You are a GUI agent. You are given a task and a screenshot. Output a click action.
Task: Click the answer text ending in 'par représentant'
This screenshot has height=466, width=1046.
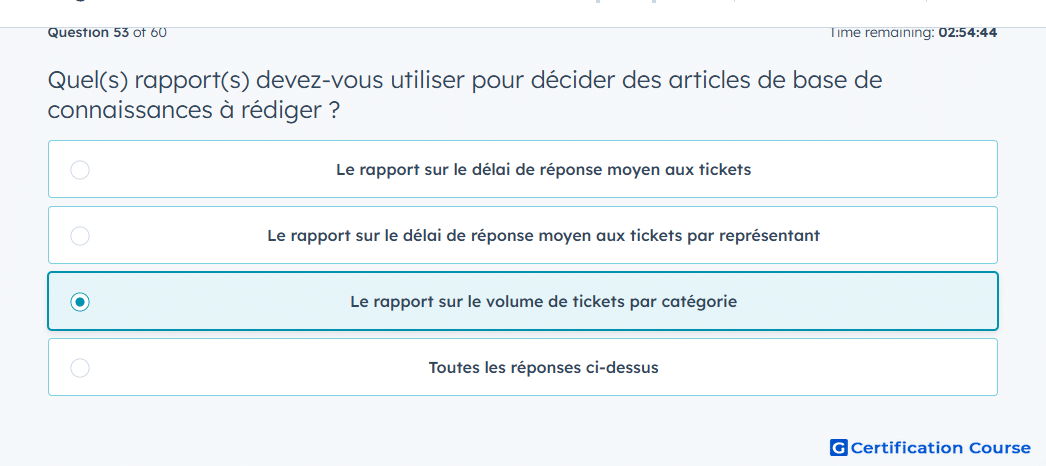click(544, 236)
